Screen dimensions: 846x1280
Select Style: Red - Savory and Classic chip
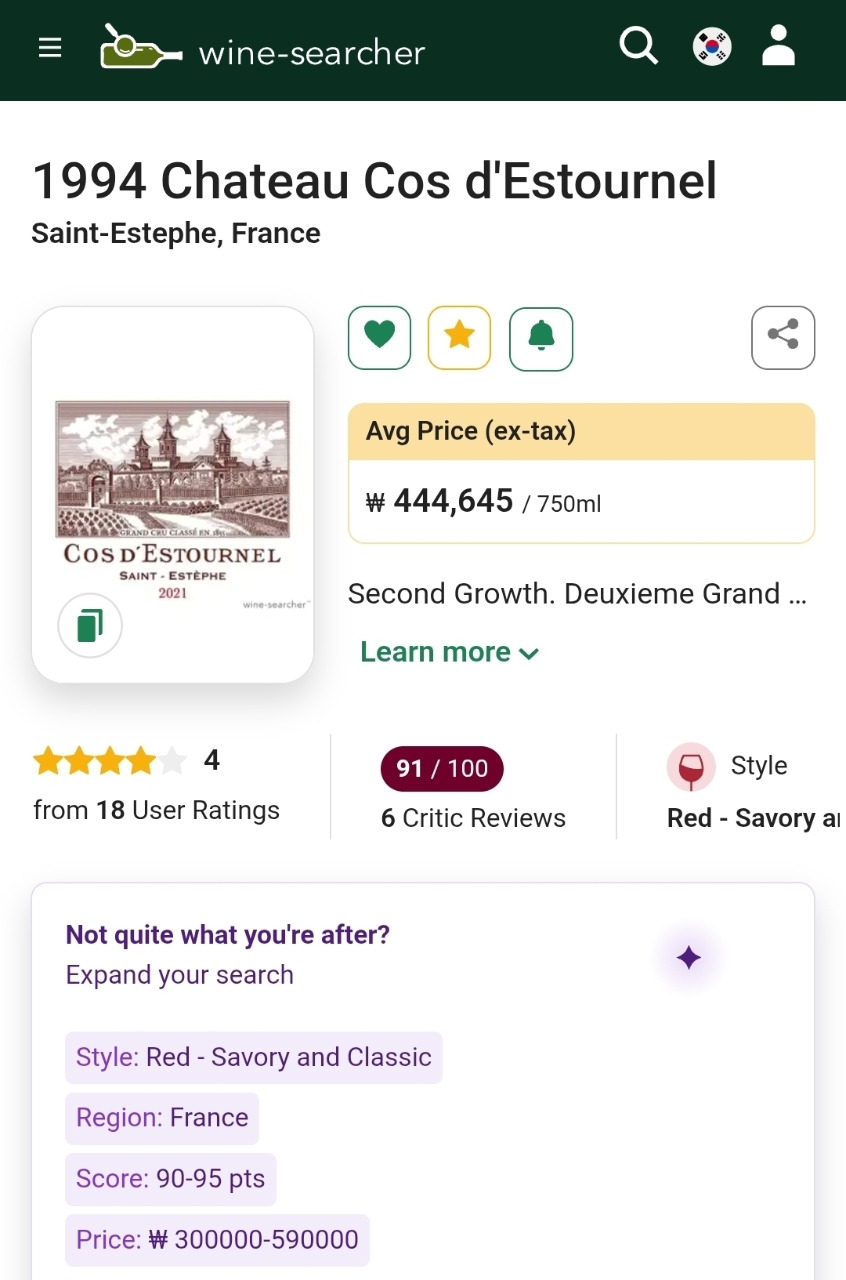(254, 1057)
